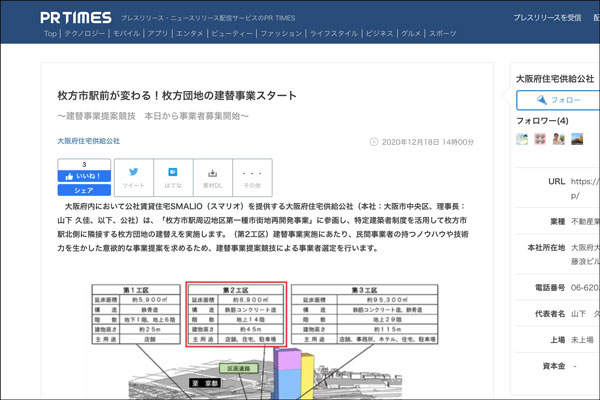600x400 pixels.
Task: Open the 大阪府住宅供給公社 company link
Action: [88, 142]
